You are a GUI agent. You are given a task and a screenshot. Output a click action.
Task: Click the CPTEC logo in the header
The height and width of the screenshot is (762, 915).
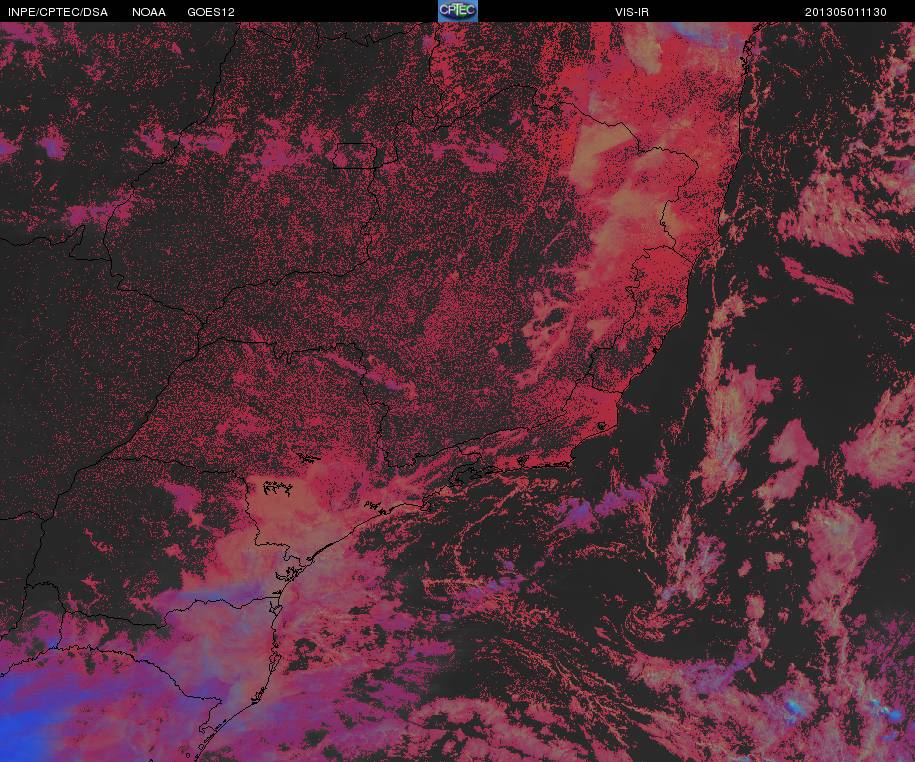pos(458,11)
